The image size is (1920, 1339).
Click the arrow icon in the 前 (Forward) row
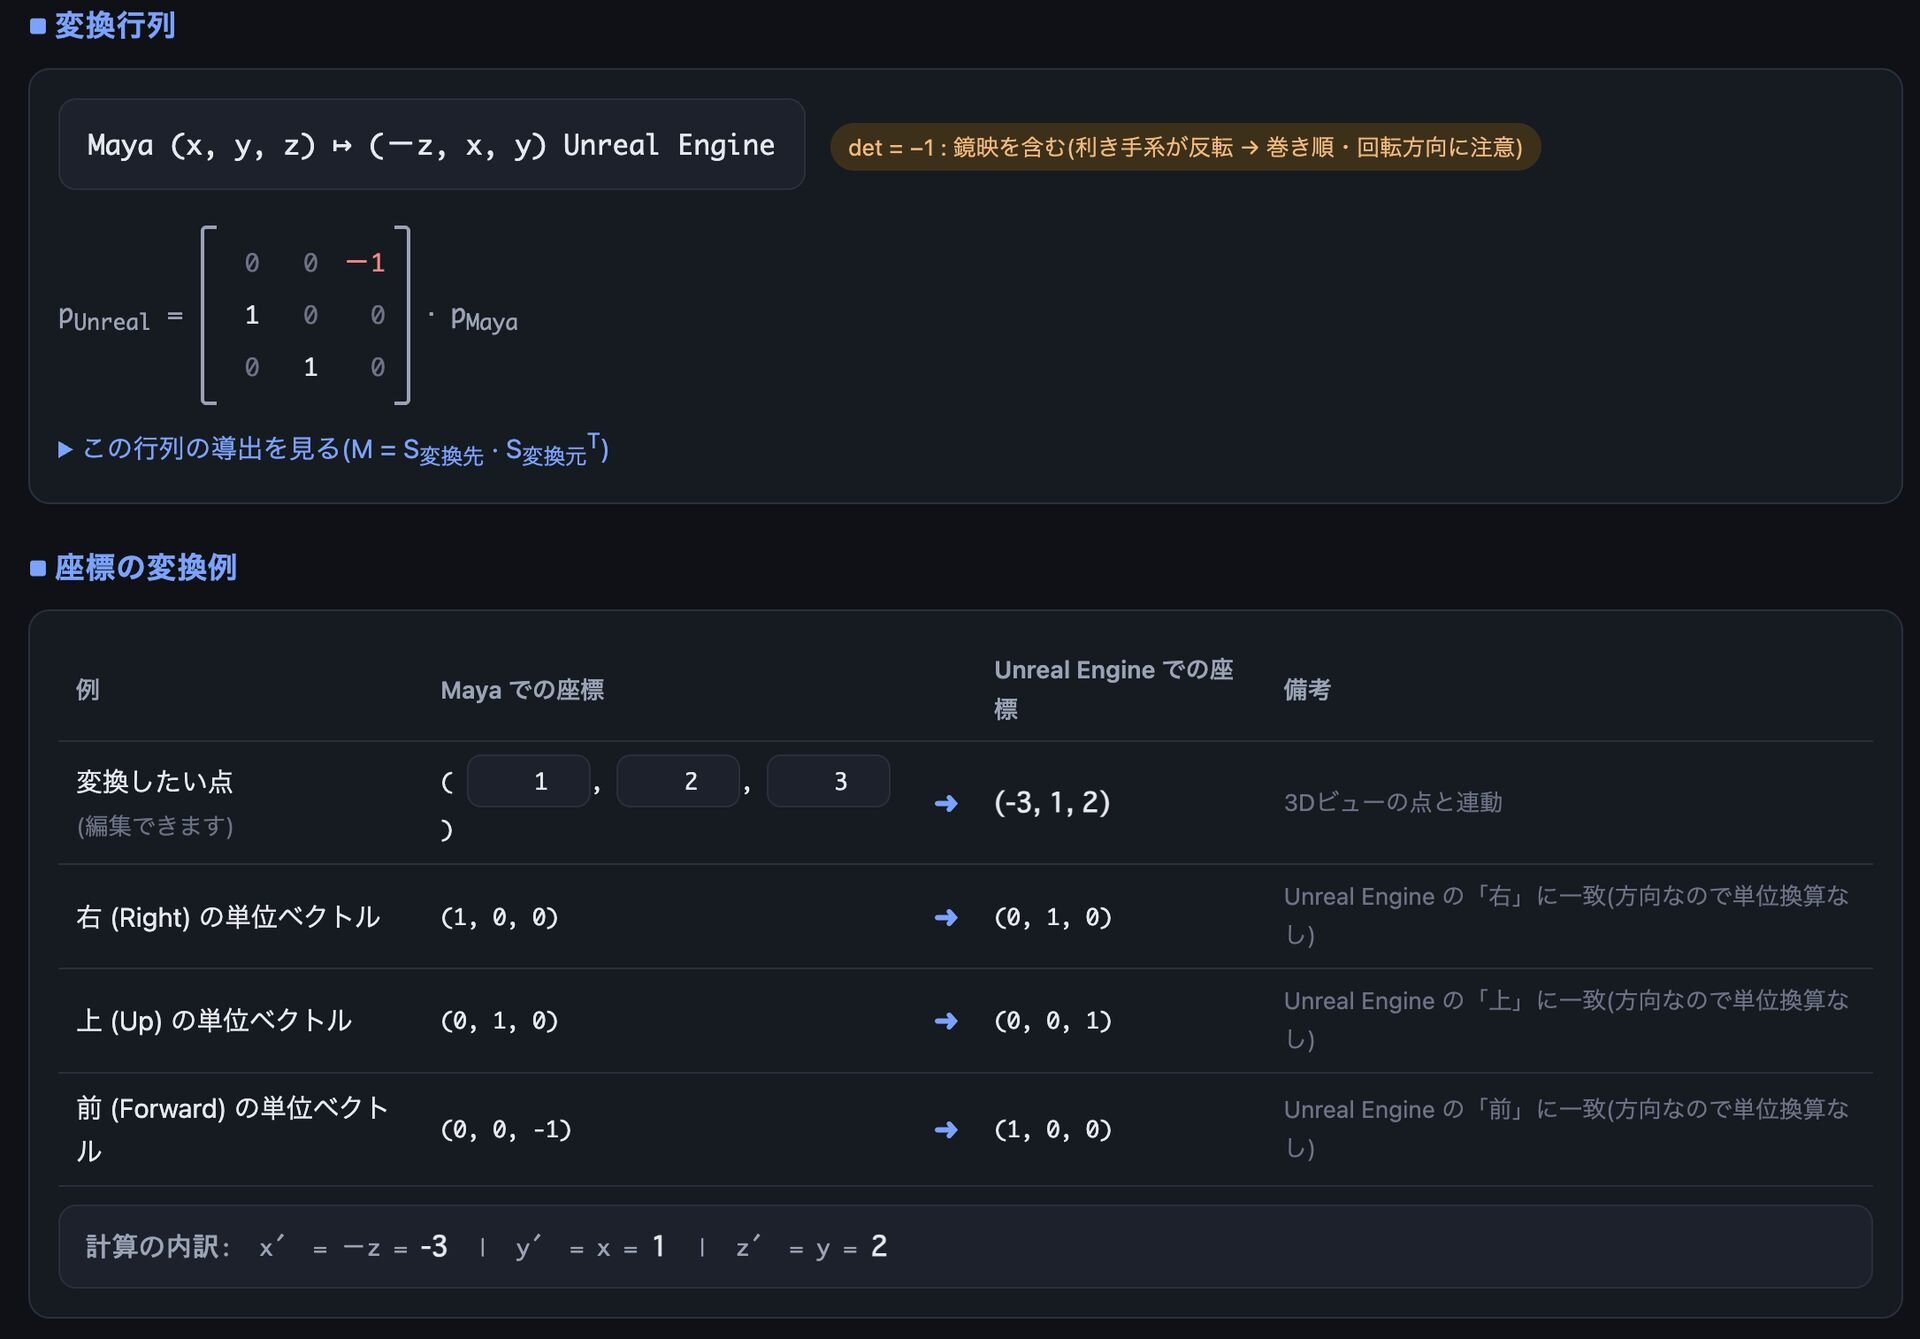(x=946, y=1130)
